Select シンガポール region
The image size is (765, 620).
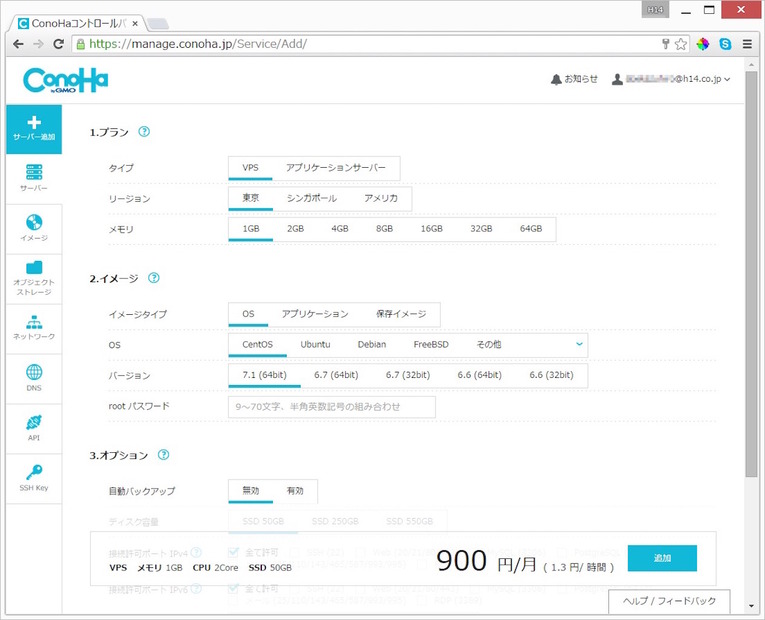(312, 198)
